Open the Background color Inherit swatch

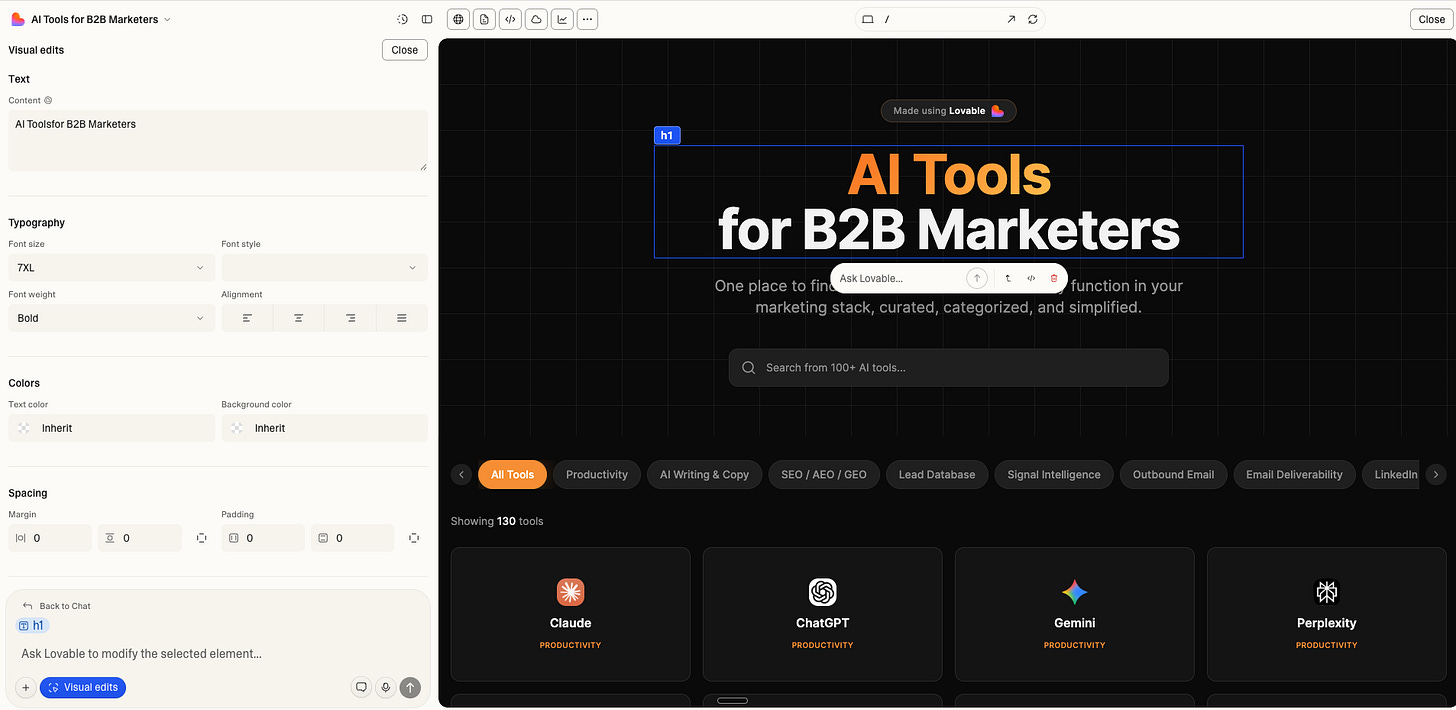tap(324, 428)
